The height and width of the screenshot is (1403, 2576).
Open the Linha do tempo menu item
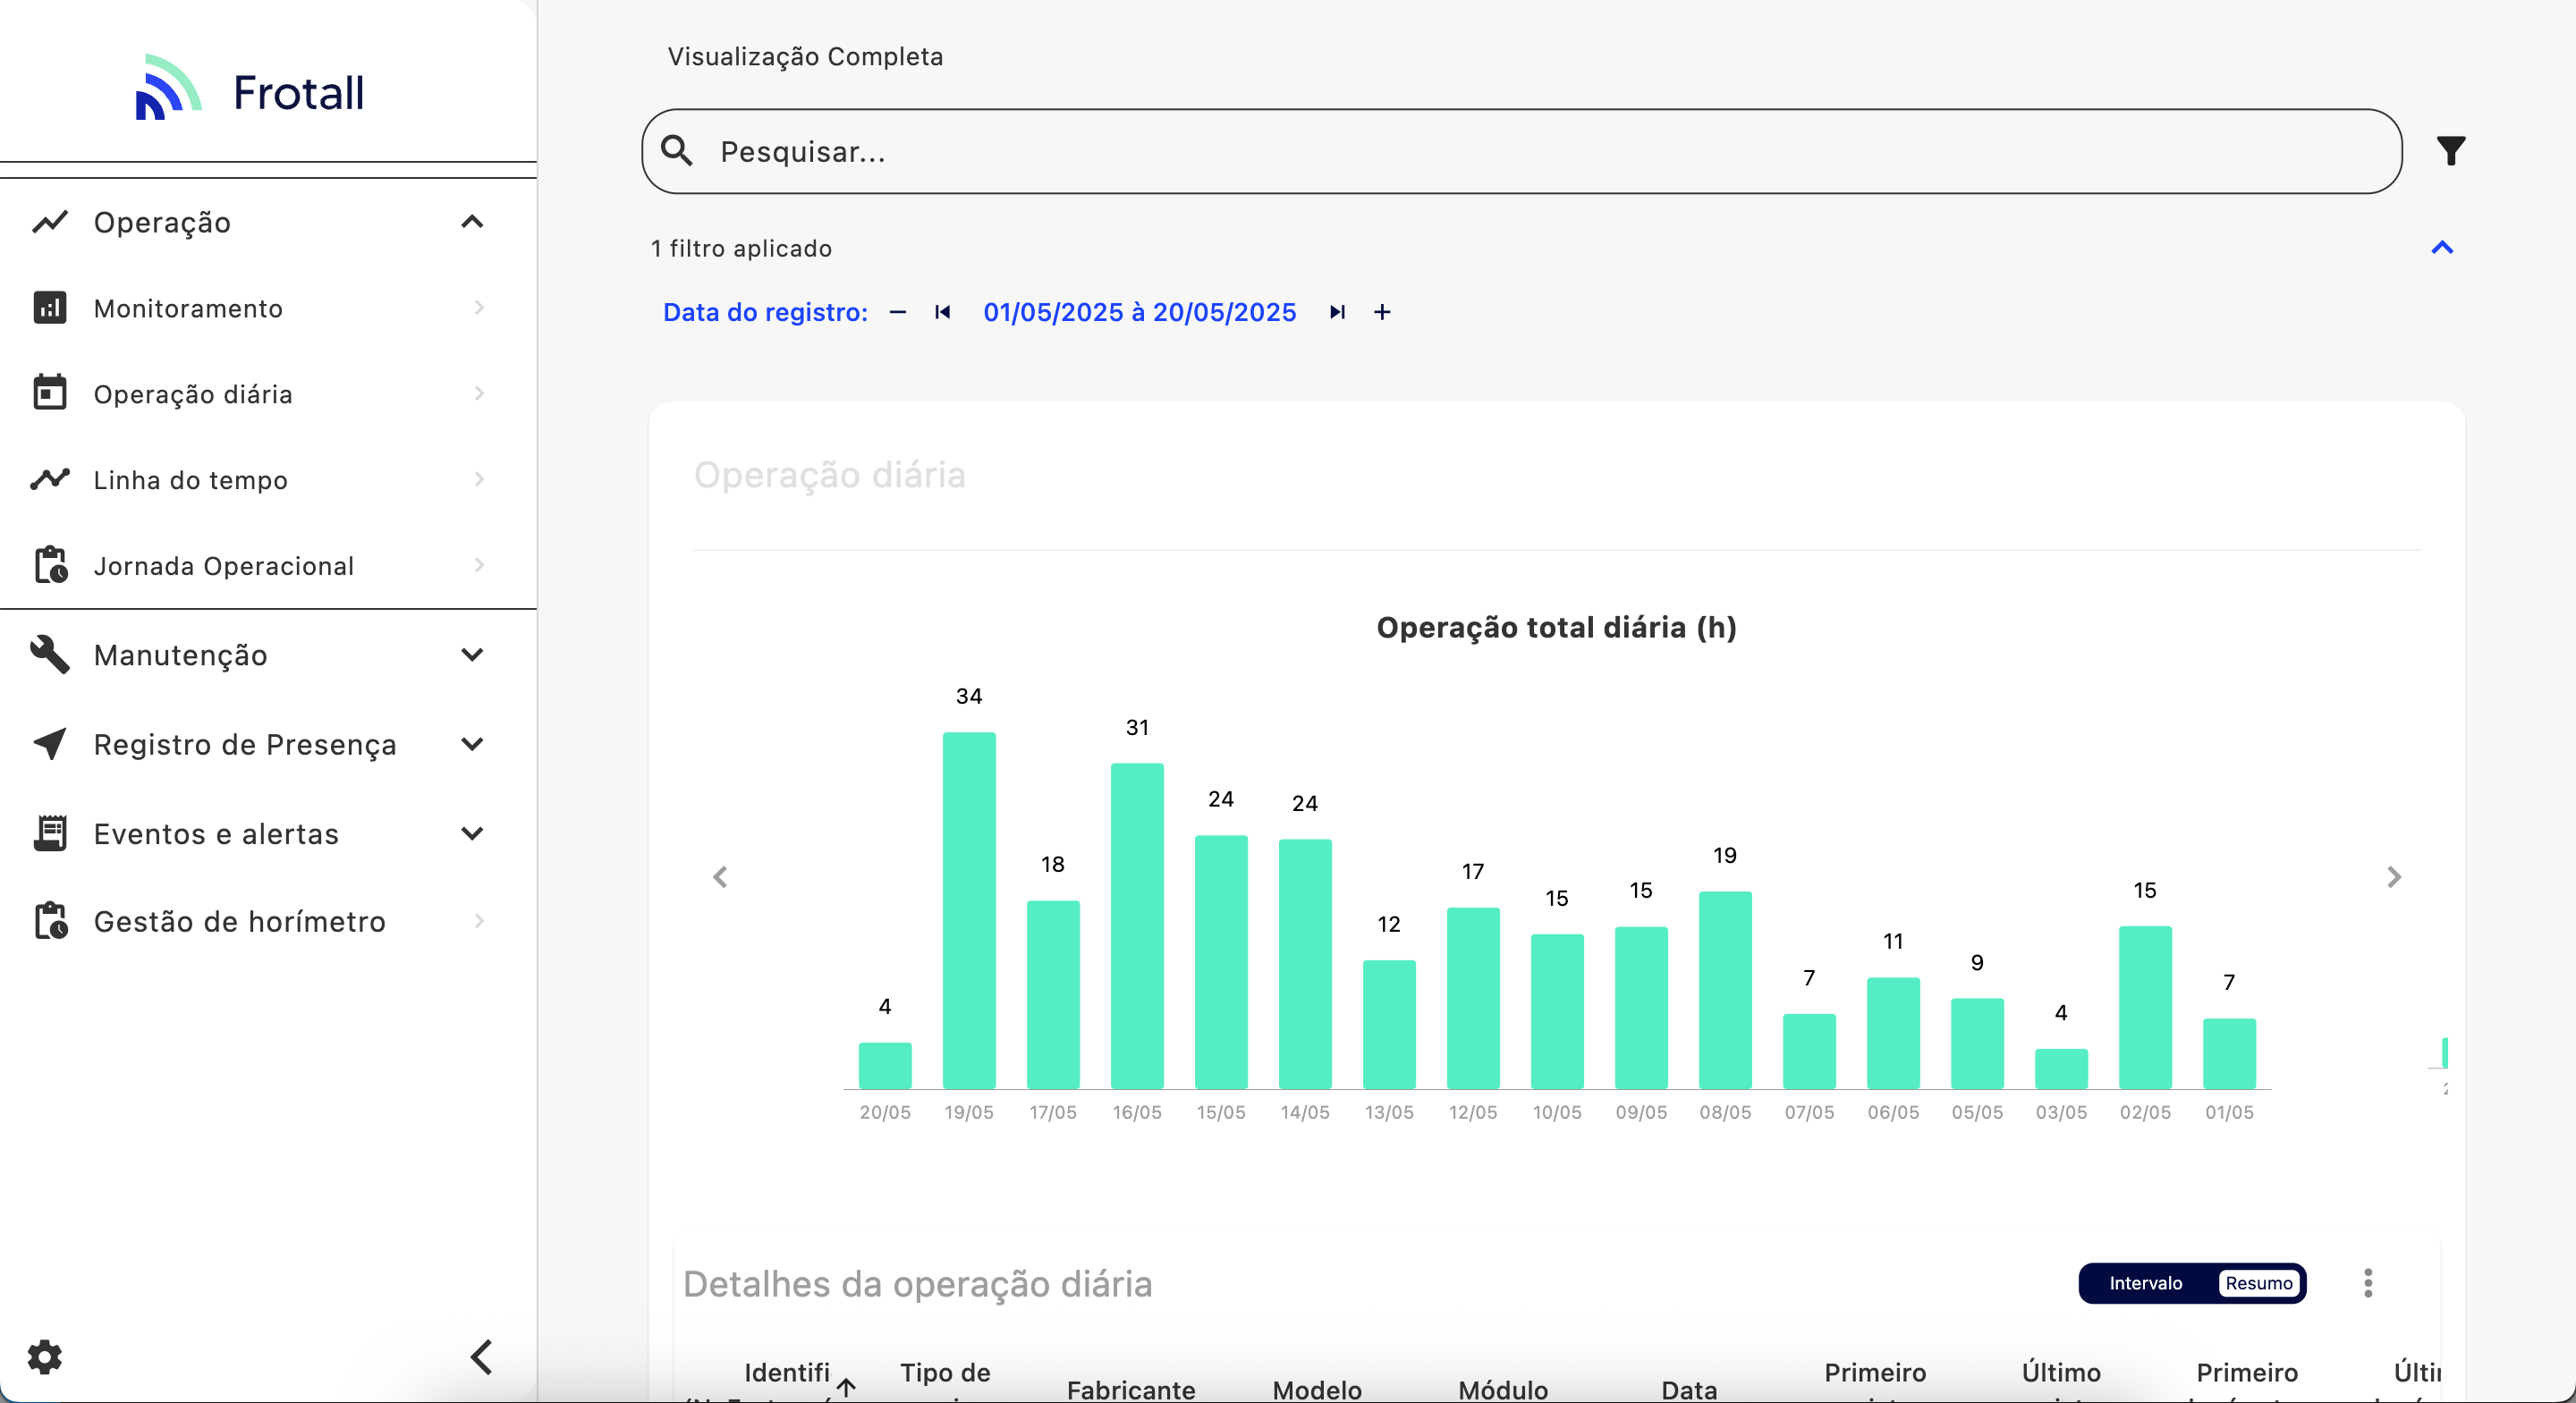click(268, 479)
